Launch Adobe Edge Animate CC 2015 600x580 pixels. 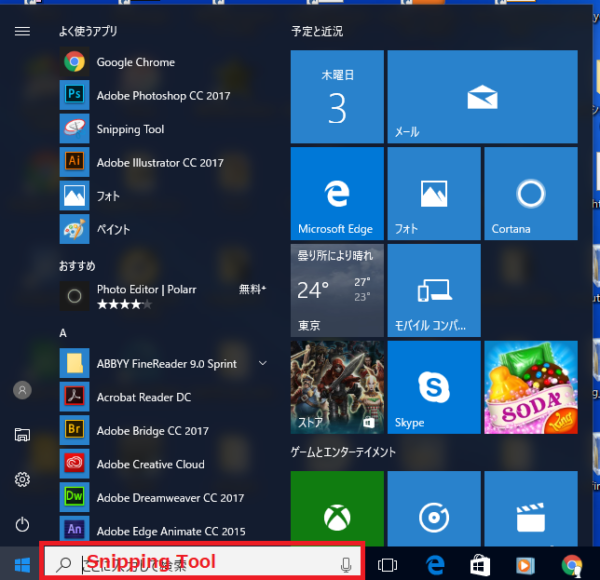click(163, 530)
